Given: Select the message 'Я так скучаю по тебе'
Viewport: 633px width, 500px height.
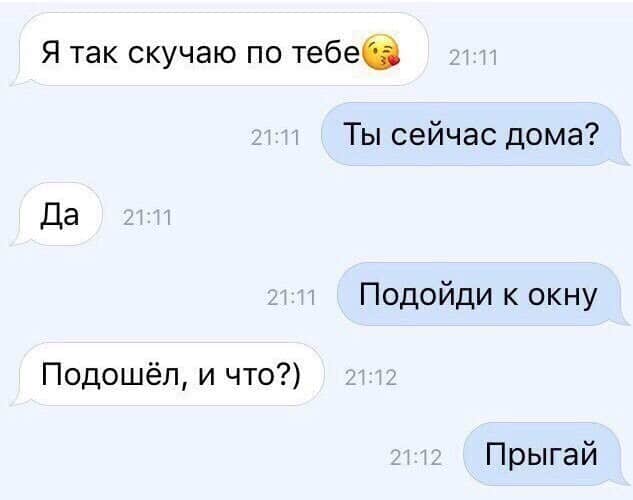Looking at the screenshot, I should [x=218, y=50].
